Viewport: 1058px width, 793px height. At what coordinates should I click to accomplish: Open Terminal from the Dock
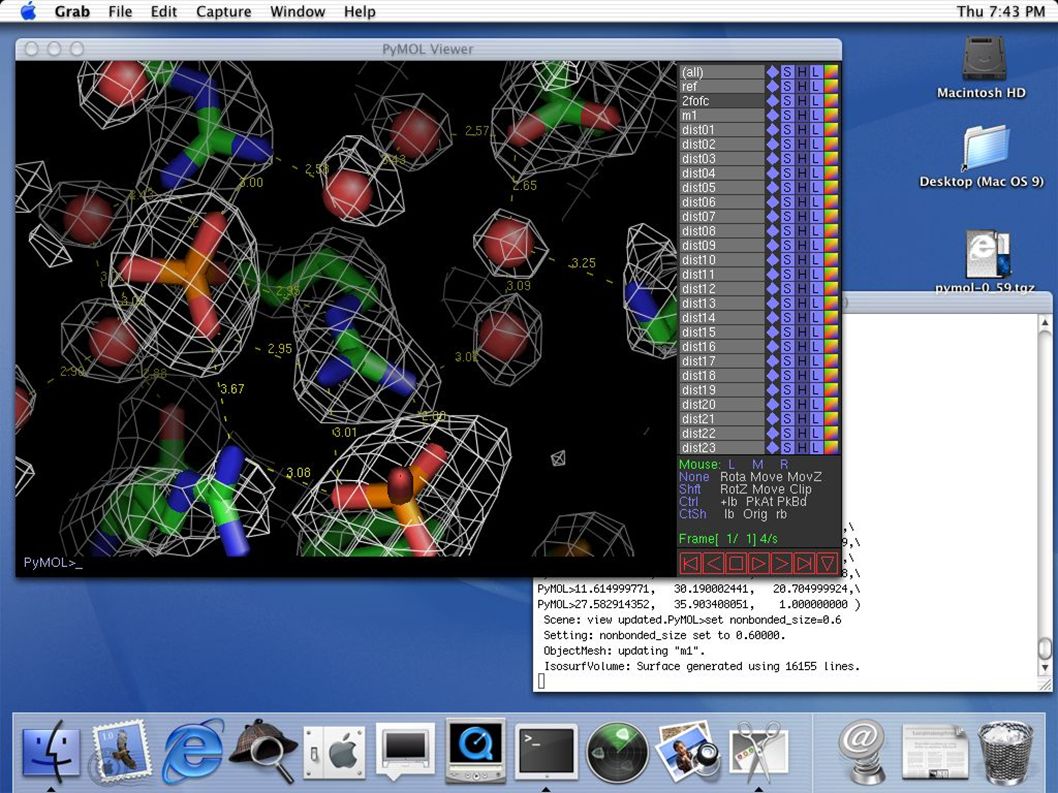click(546, 750)
